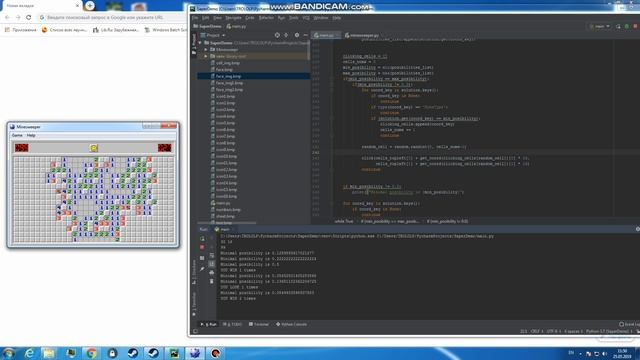Open the run configuration dropdown
The width and height of the screenshot is (640, 360).
pos(600,26)
